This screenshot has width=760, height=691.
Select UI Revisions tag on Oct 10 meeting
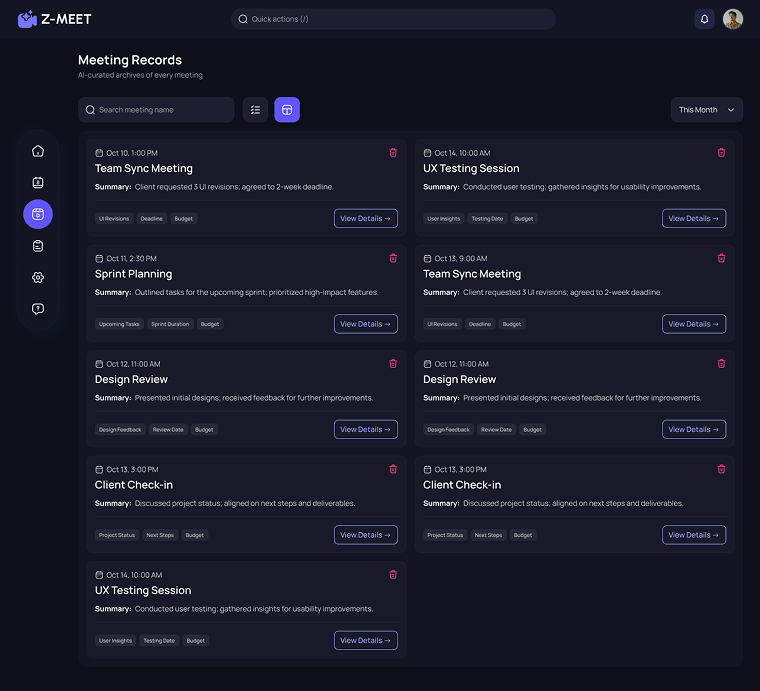tap(114, 219)
